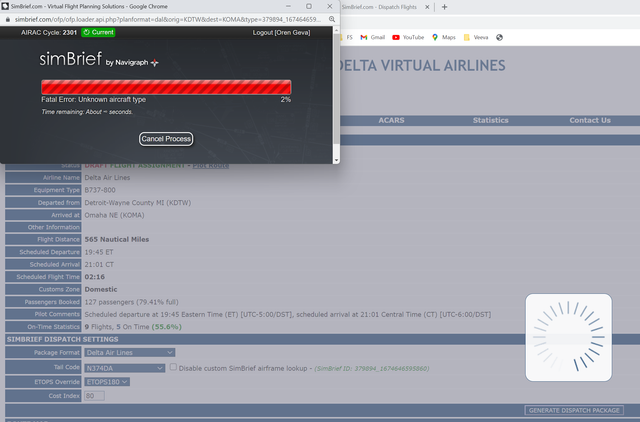This screenshot has width=640, height=422.
Task: Click the Cost Index input field
Action: pyautogui.click(x=94, y=395)
